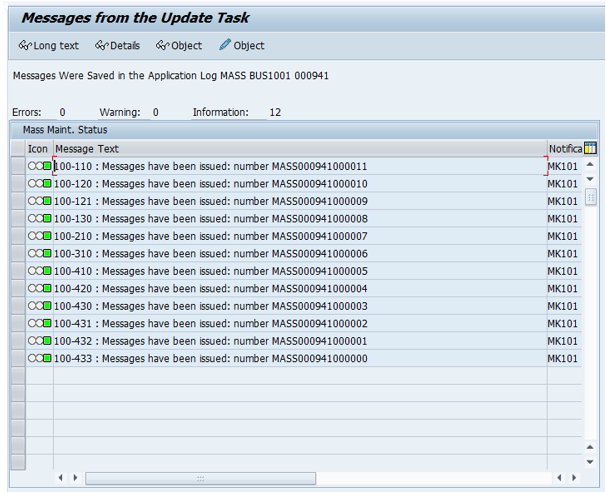Click bottom page-down arrow of vertical scrollbar
606x492 pixels.
click(x=590, y=461)
